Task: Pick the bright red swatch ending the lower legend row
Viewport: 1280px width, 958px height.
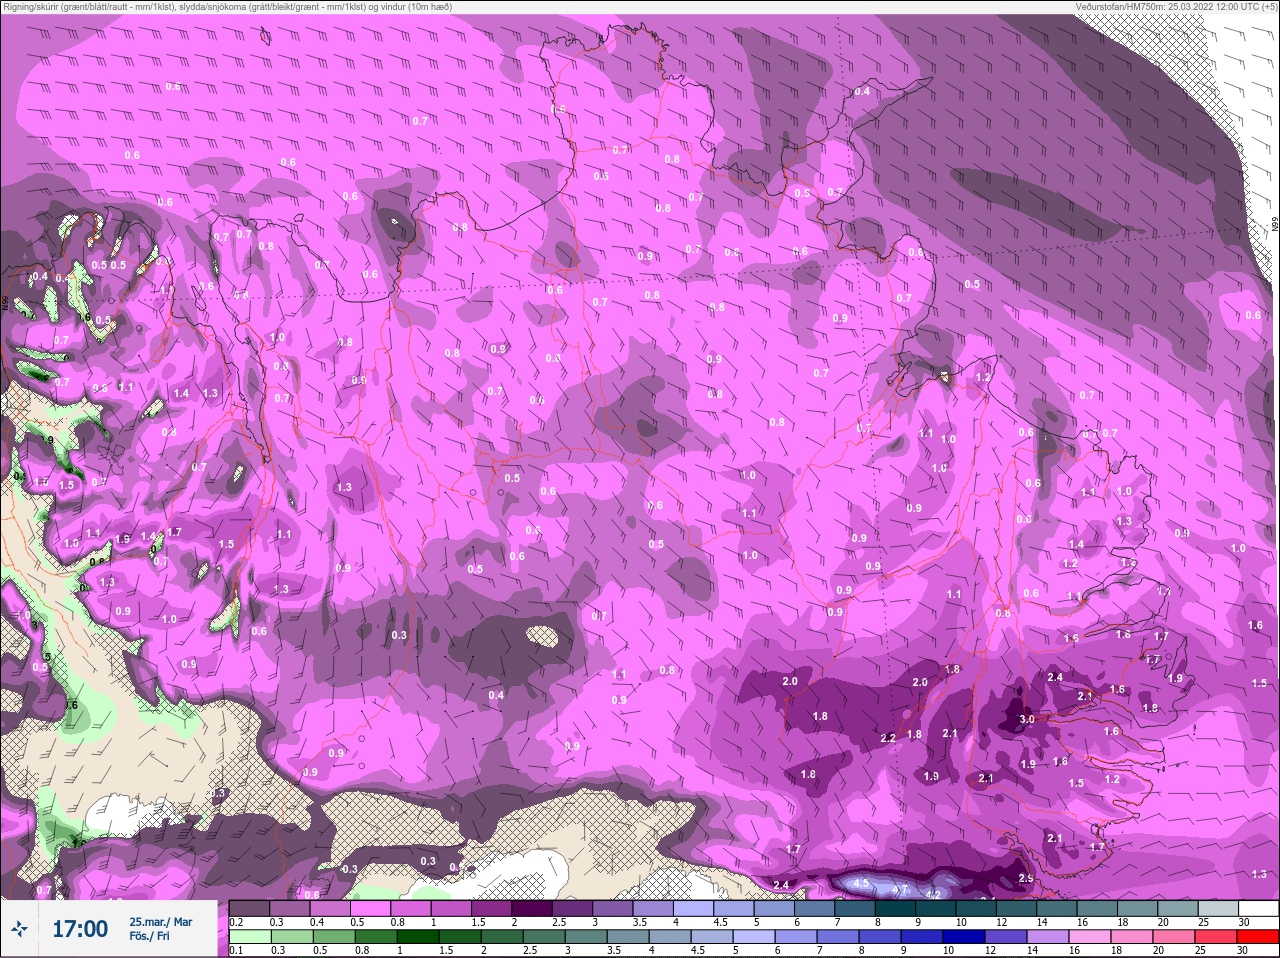Action: 1258,936
